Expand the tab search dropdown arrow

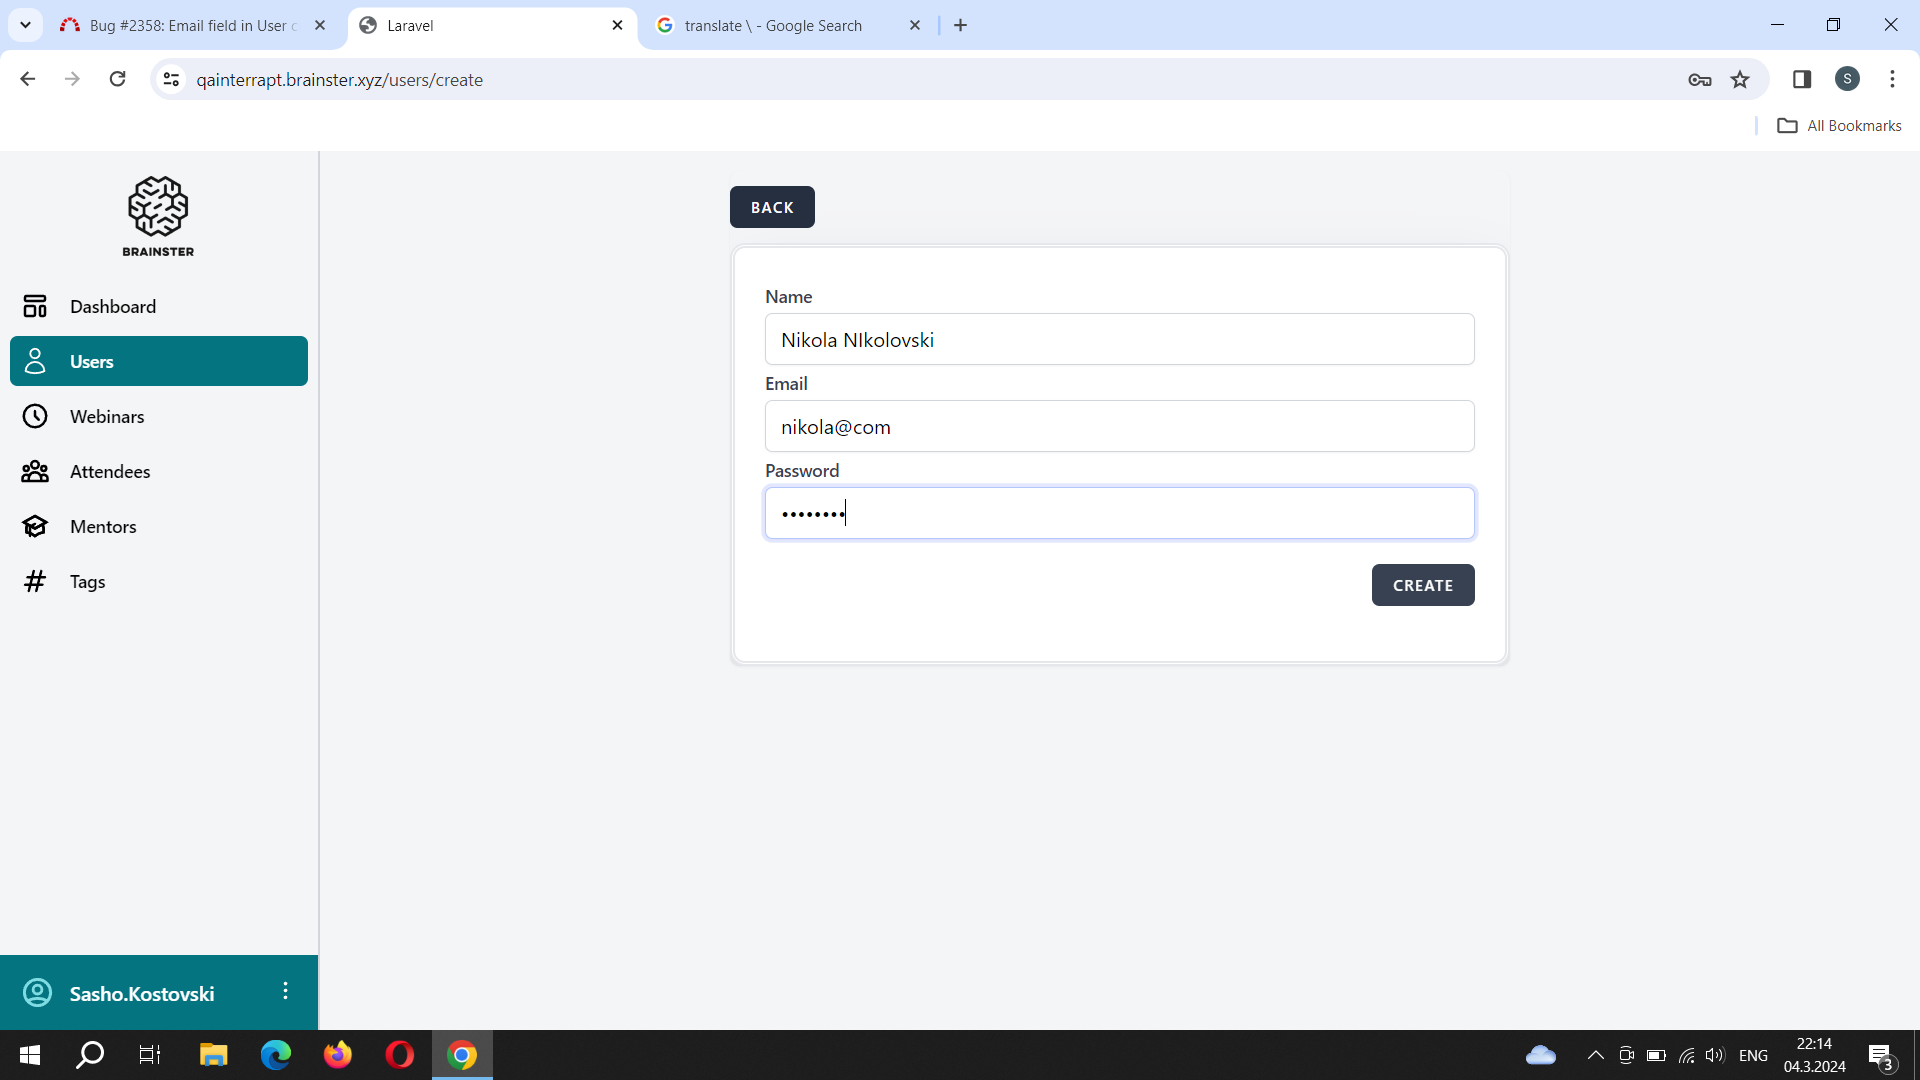pos(25,25)
